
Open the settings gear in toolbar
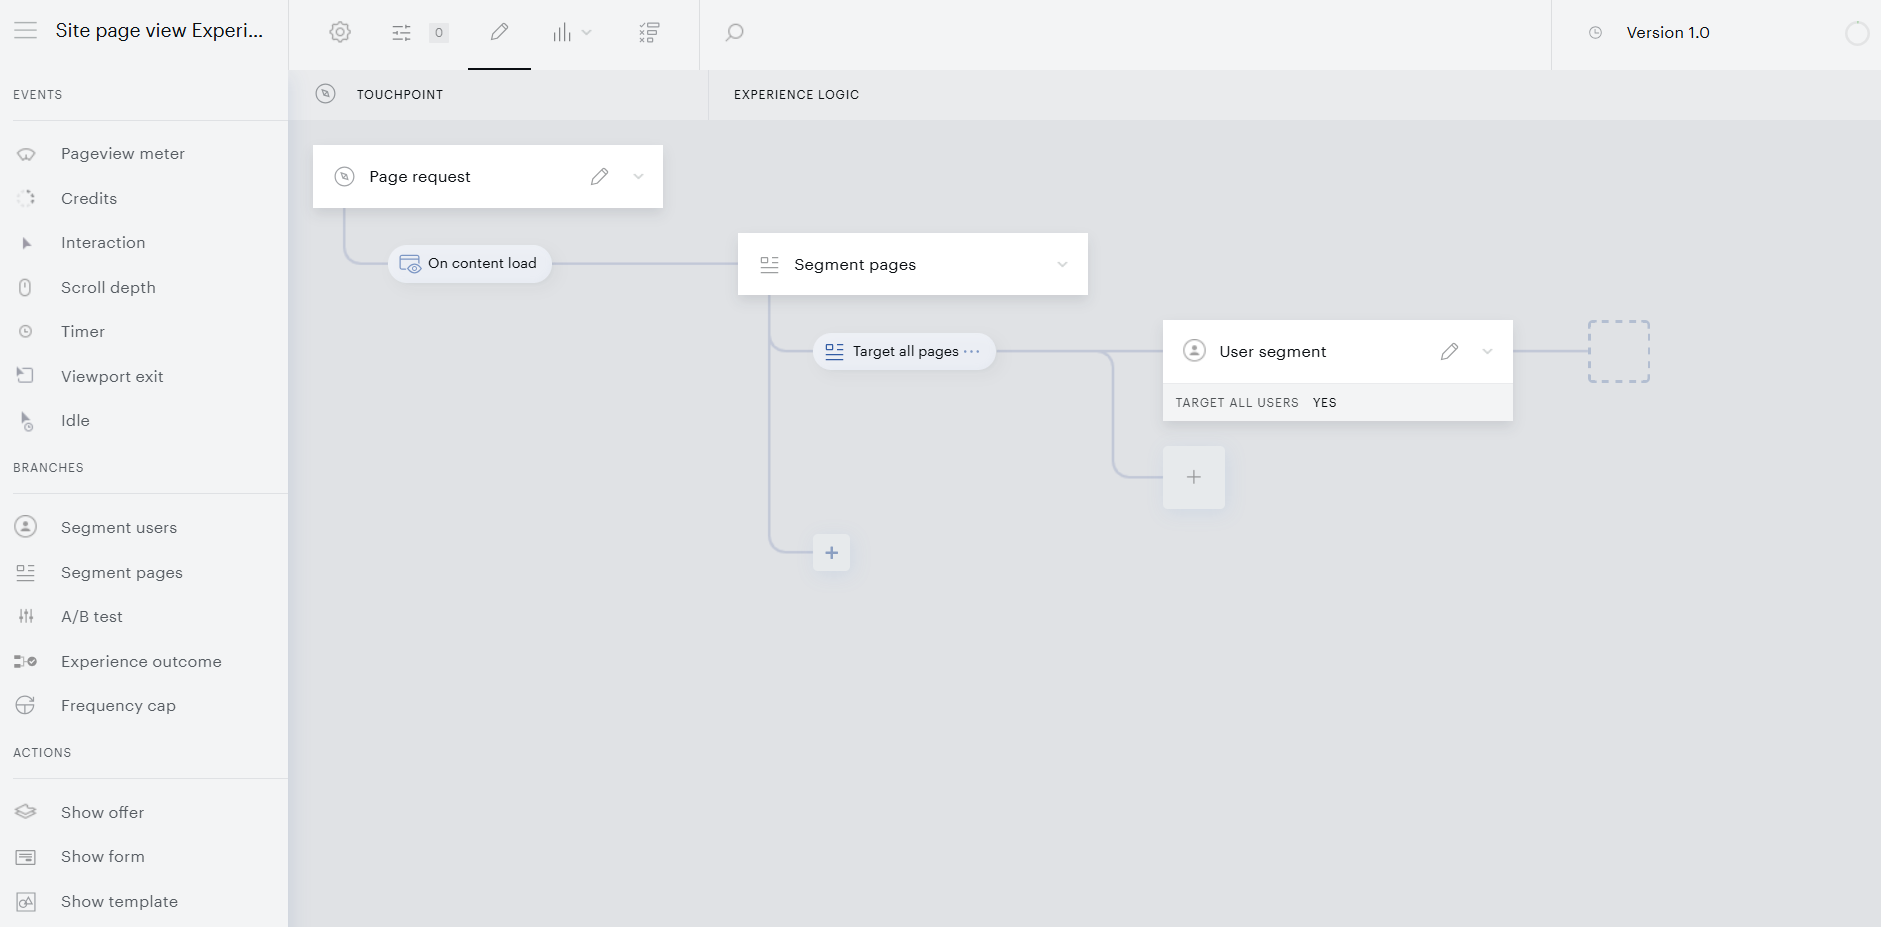[340, 32]
